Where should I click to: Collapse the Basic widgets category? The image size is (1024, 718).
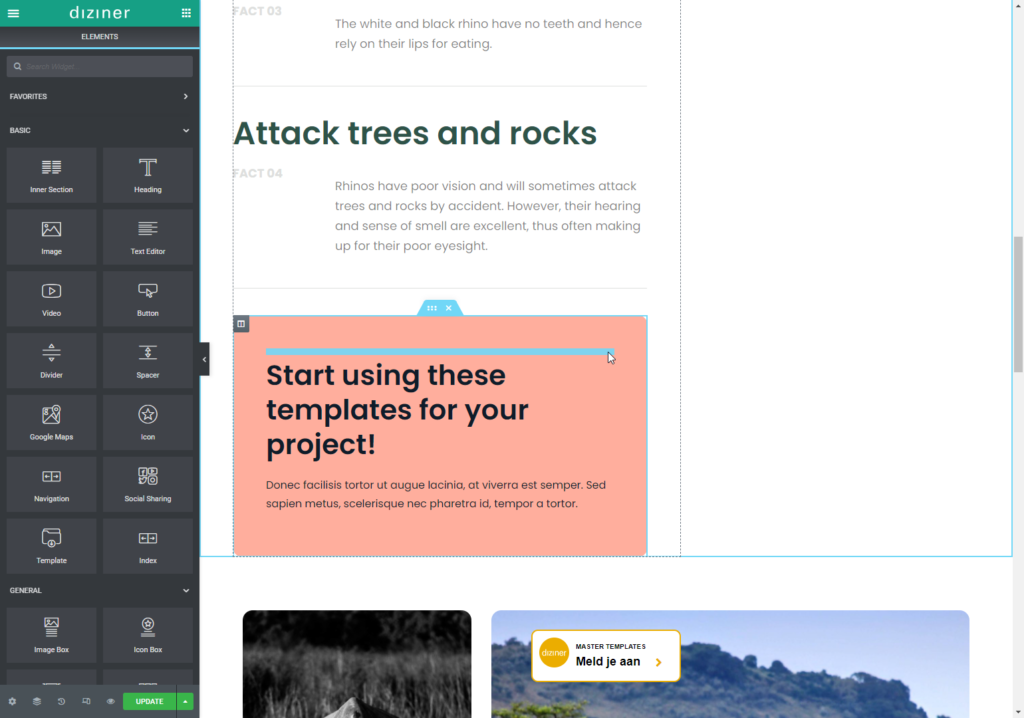(x=185, y=130)
